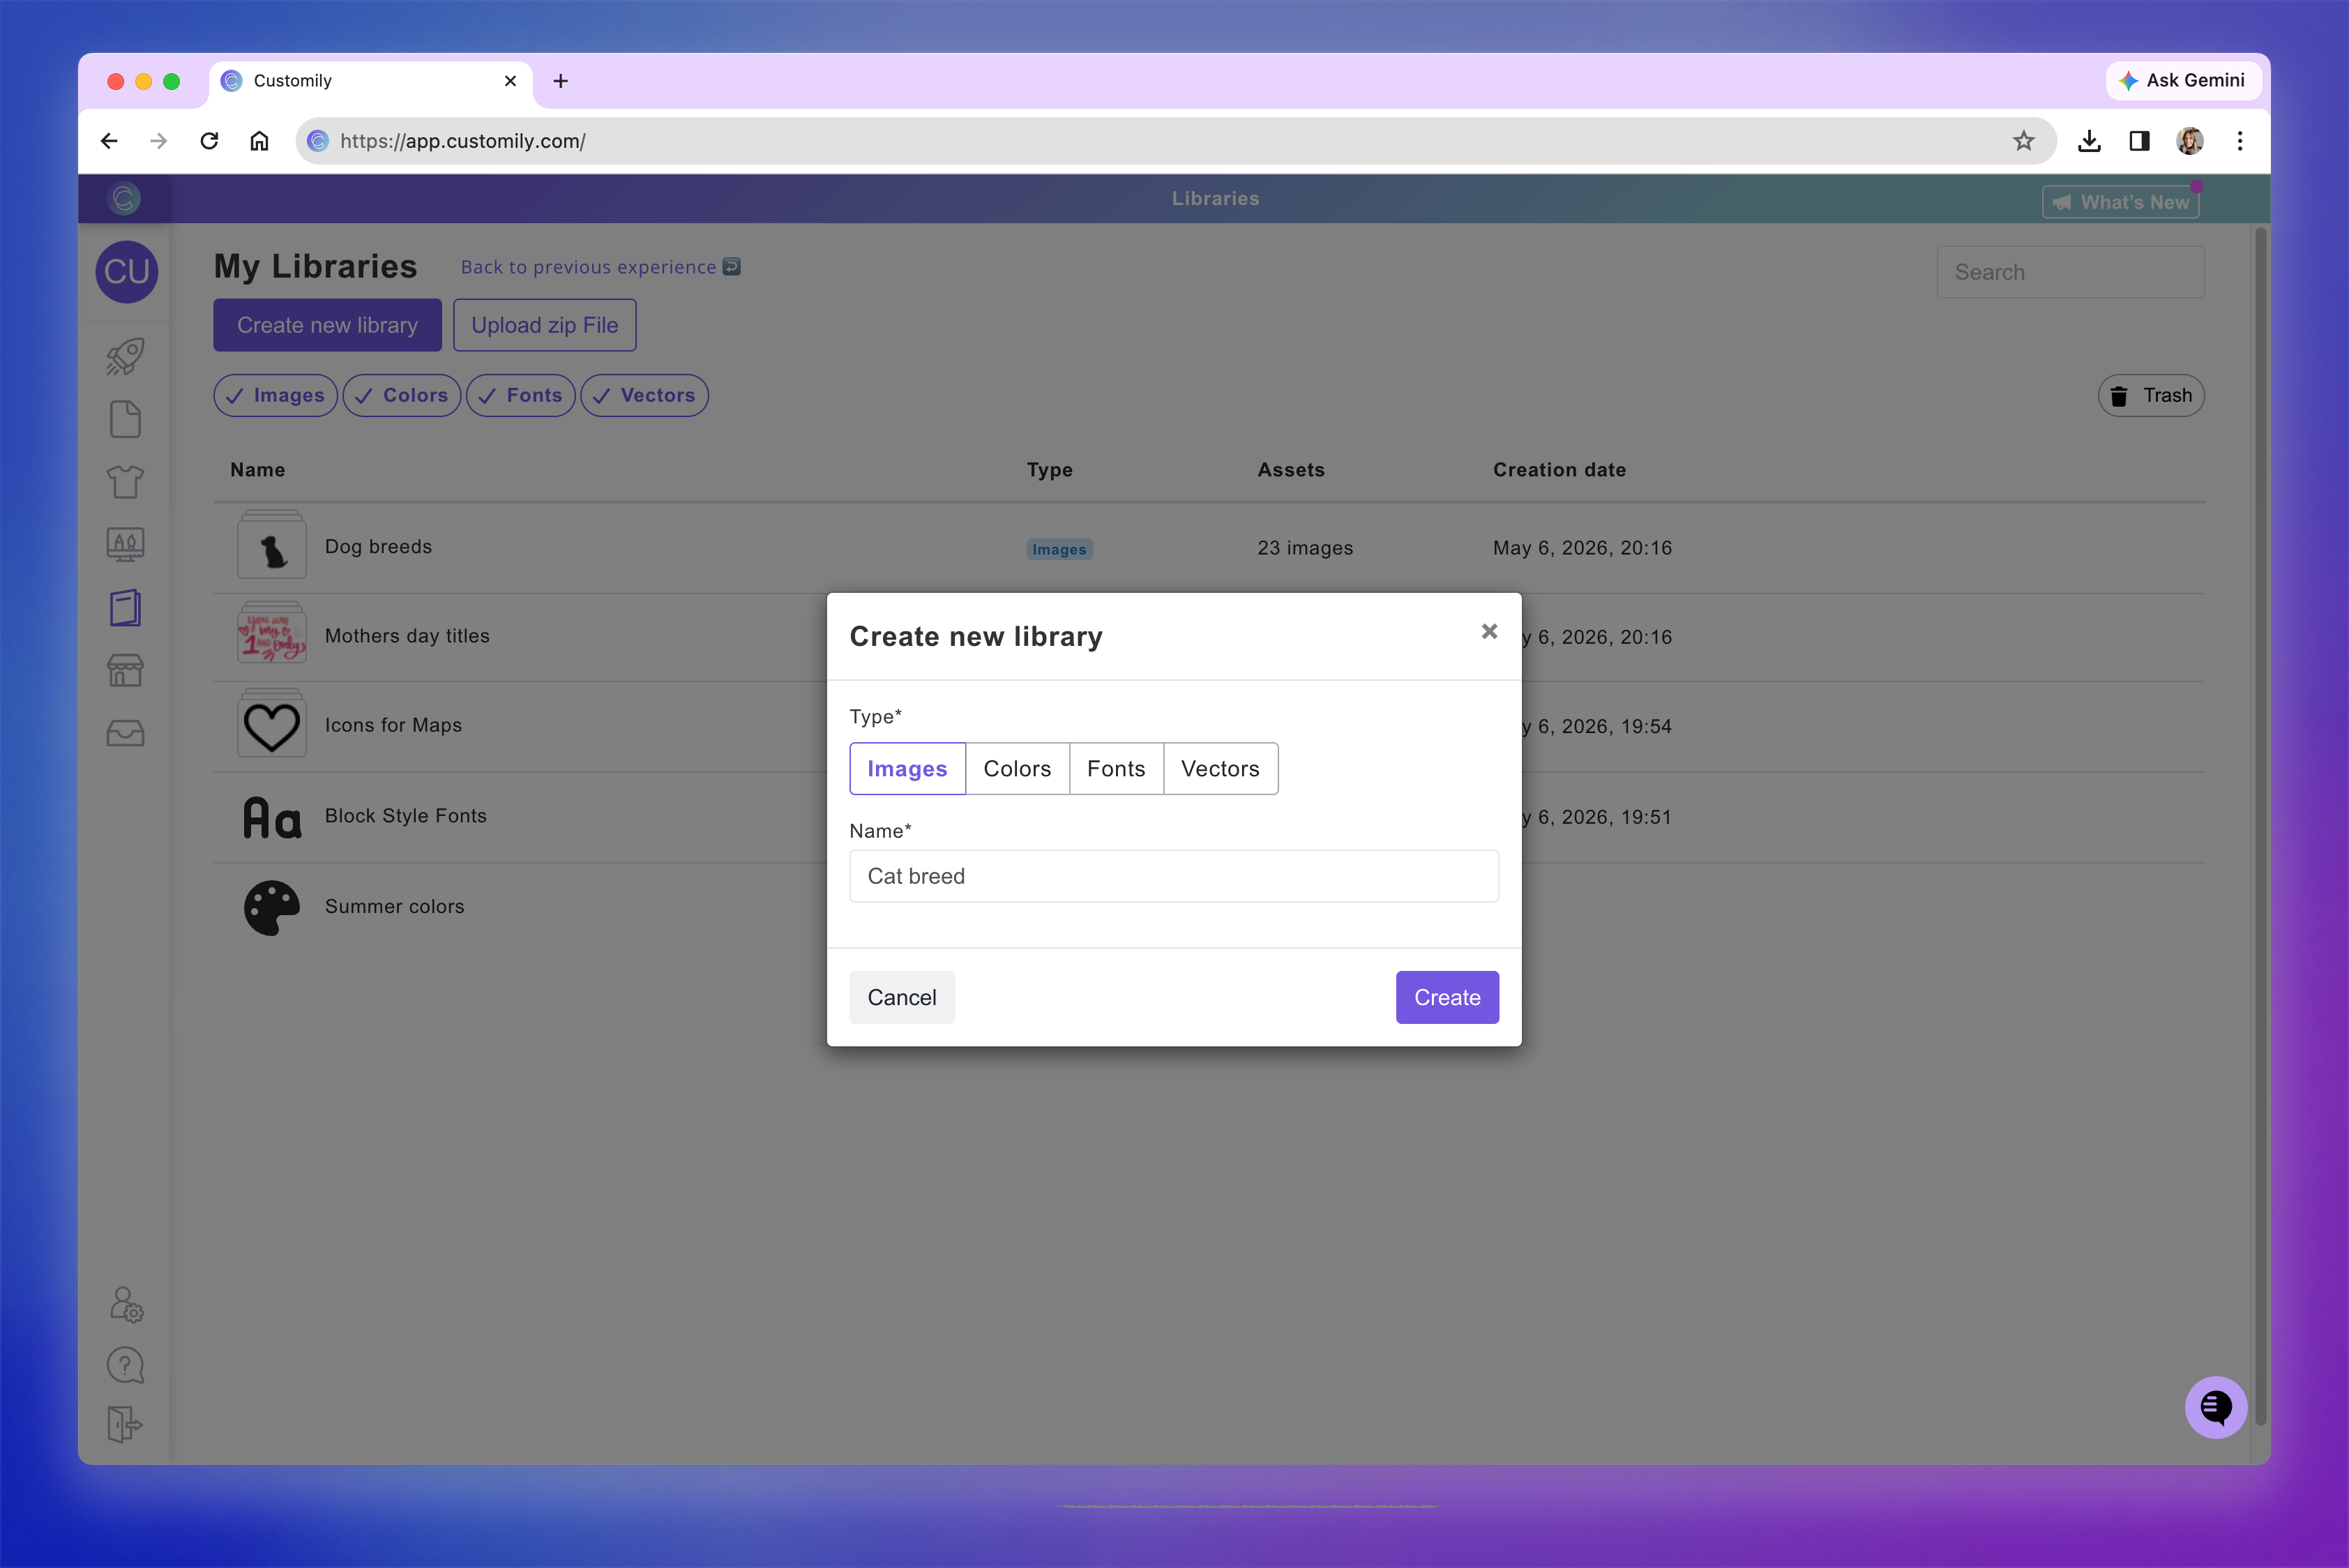Open the document page sidebar icon
Screen dimensions: 2349x1568
pyautogui.click(x=125, y=419)
